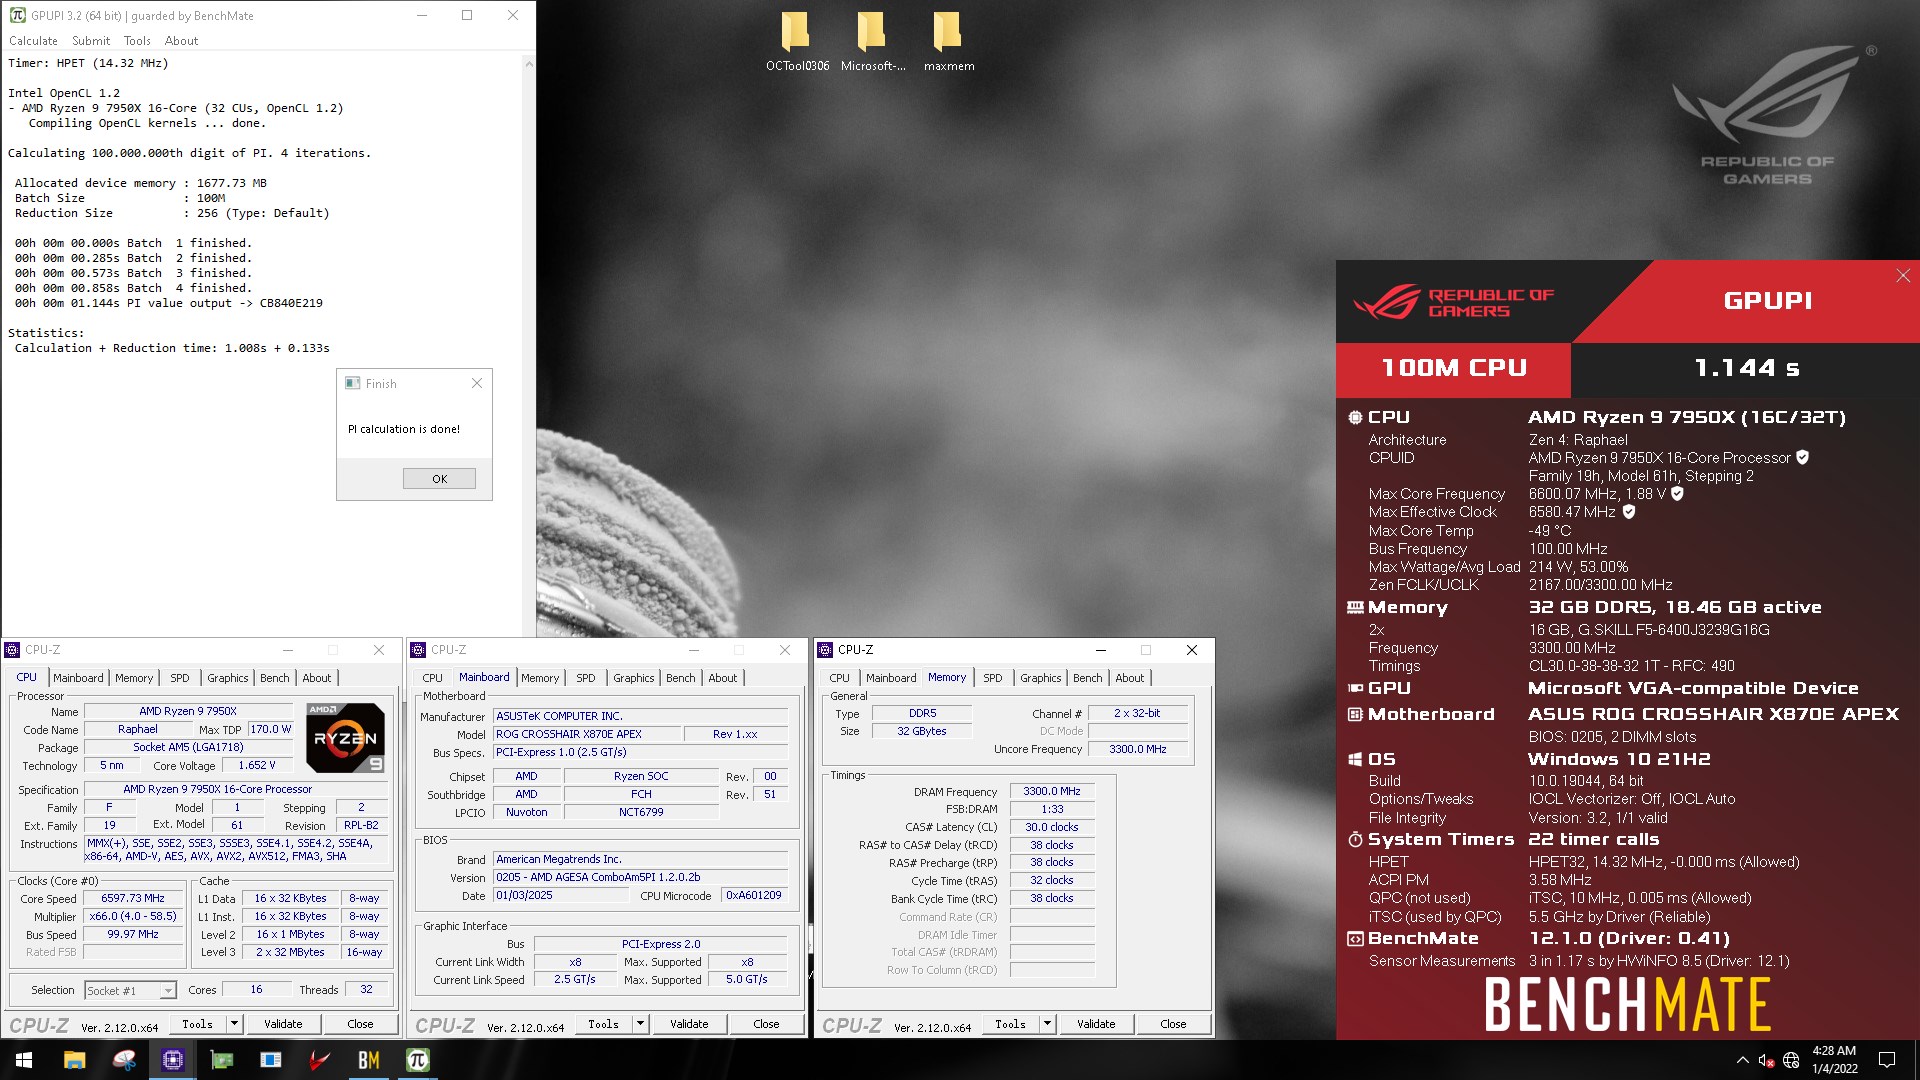Click the Ryzen 9 logo in CPU-Z
The height and width of the screenshot is (1080, 1920).
pos(345,738)
